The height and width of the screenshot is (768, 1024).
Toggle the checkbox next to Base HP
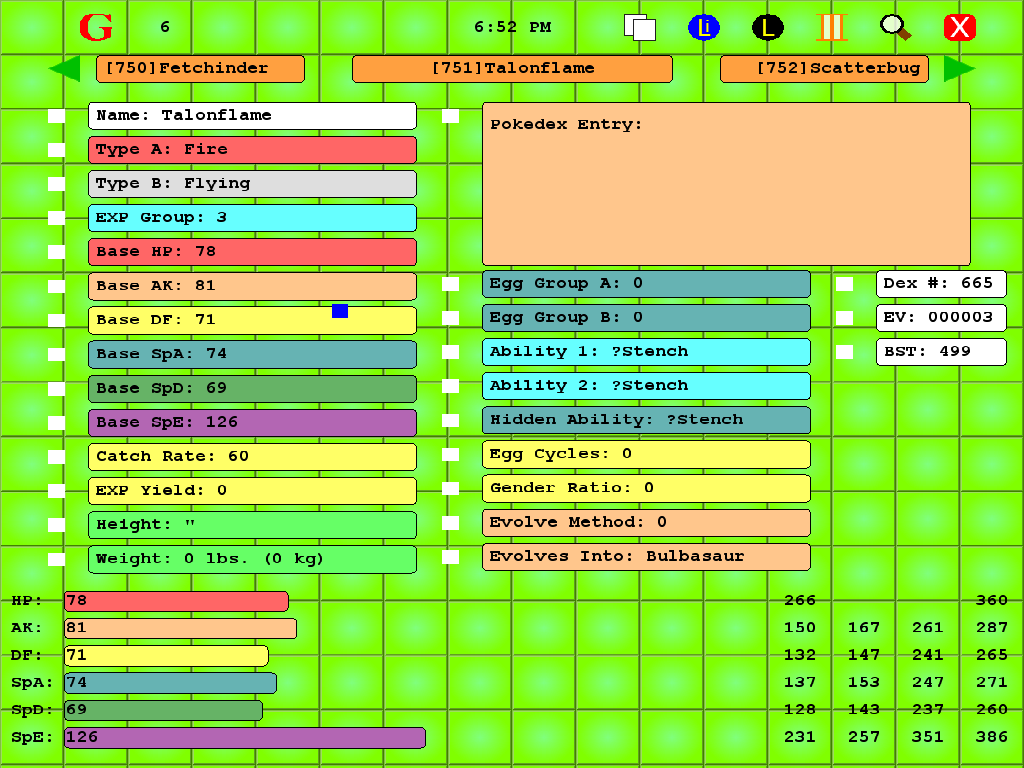[56, 252]
